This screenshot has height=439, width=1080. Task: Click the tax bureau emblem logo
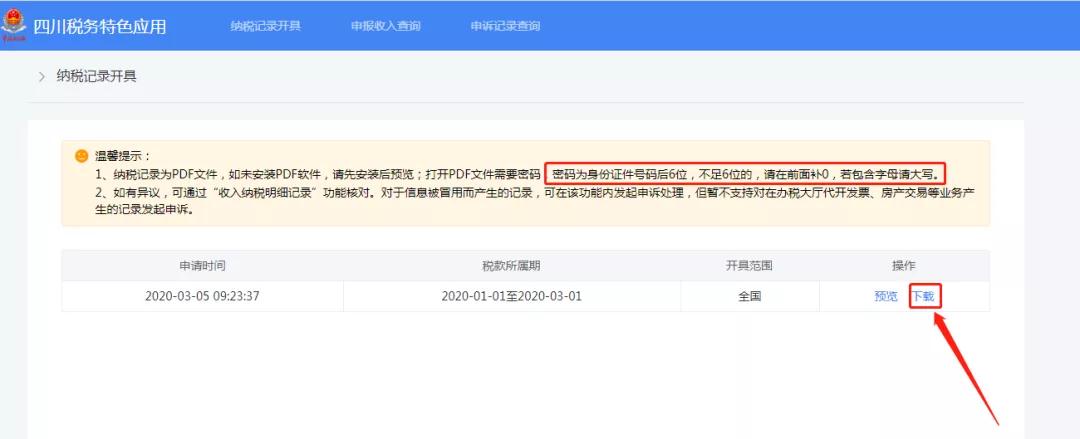point(13,25)
